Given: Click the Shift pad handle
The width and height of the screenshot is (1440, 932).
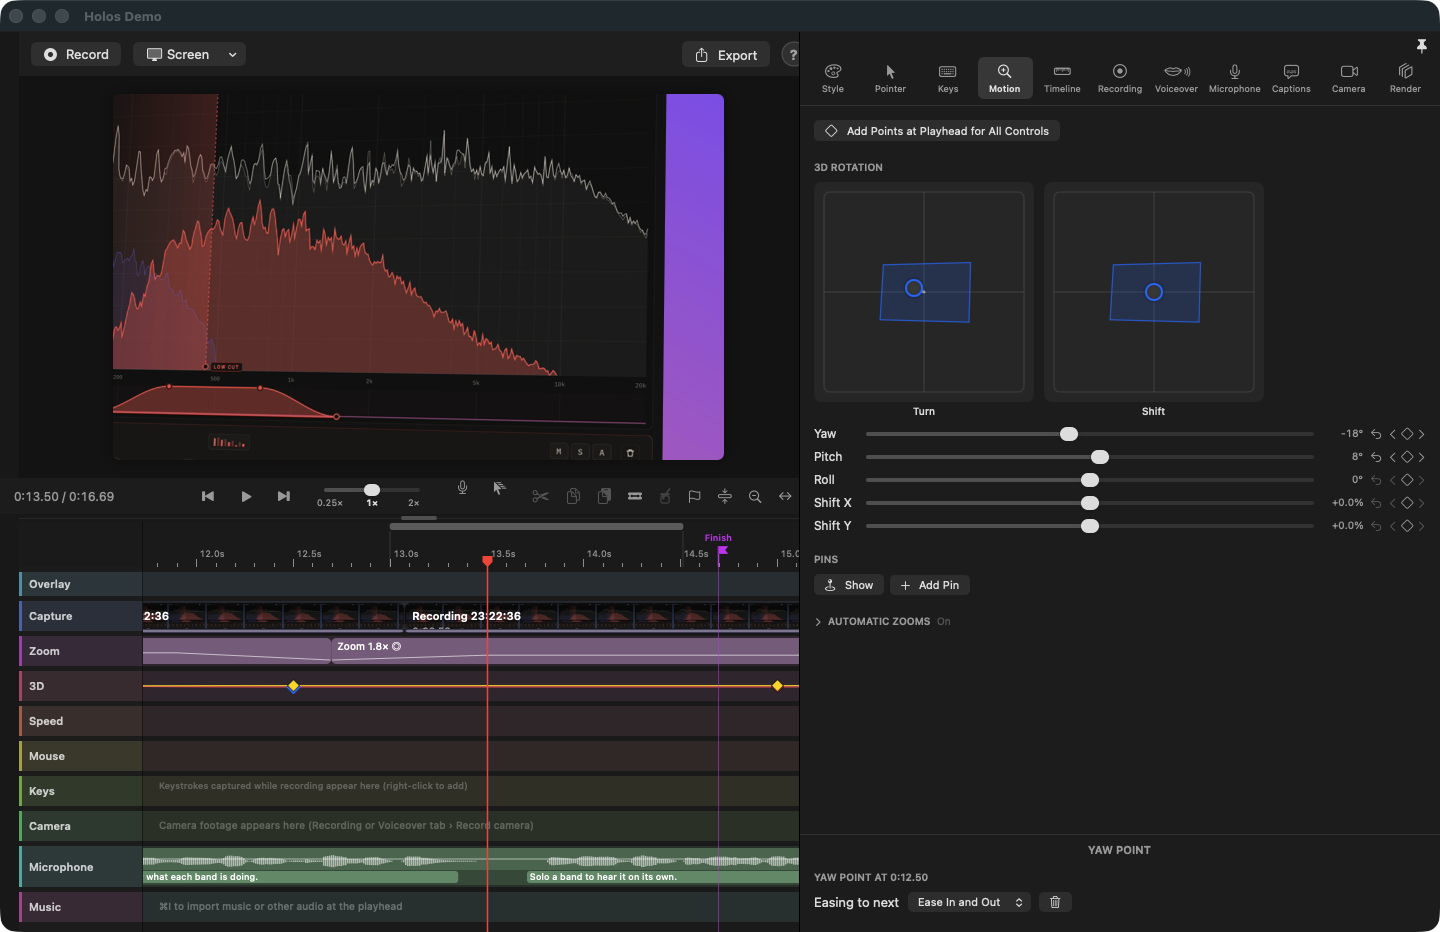Looking at the screenshot, I should [x=1154, y=292].
